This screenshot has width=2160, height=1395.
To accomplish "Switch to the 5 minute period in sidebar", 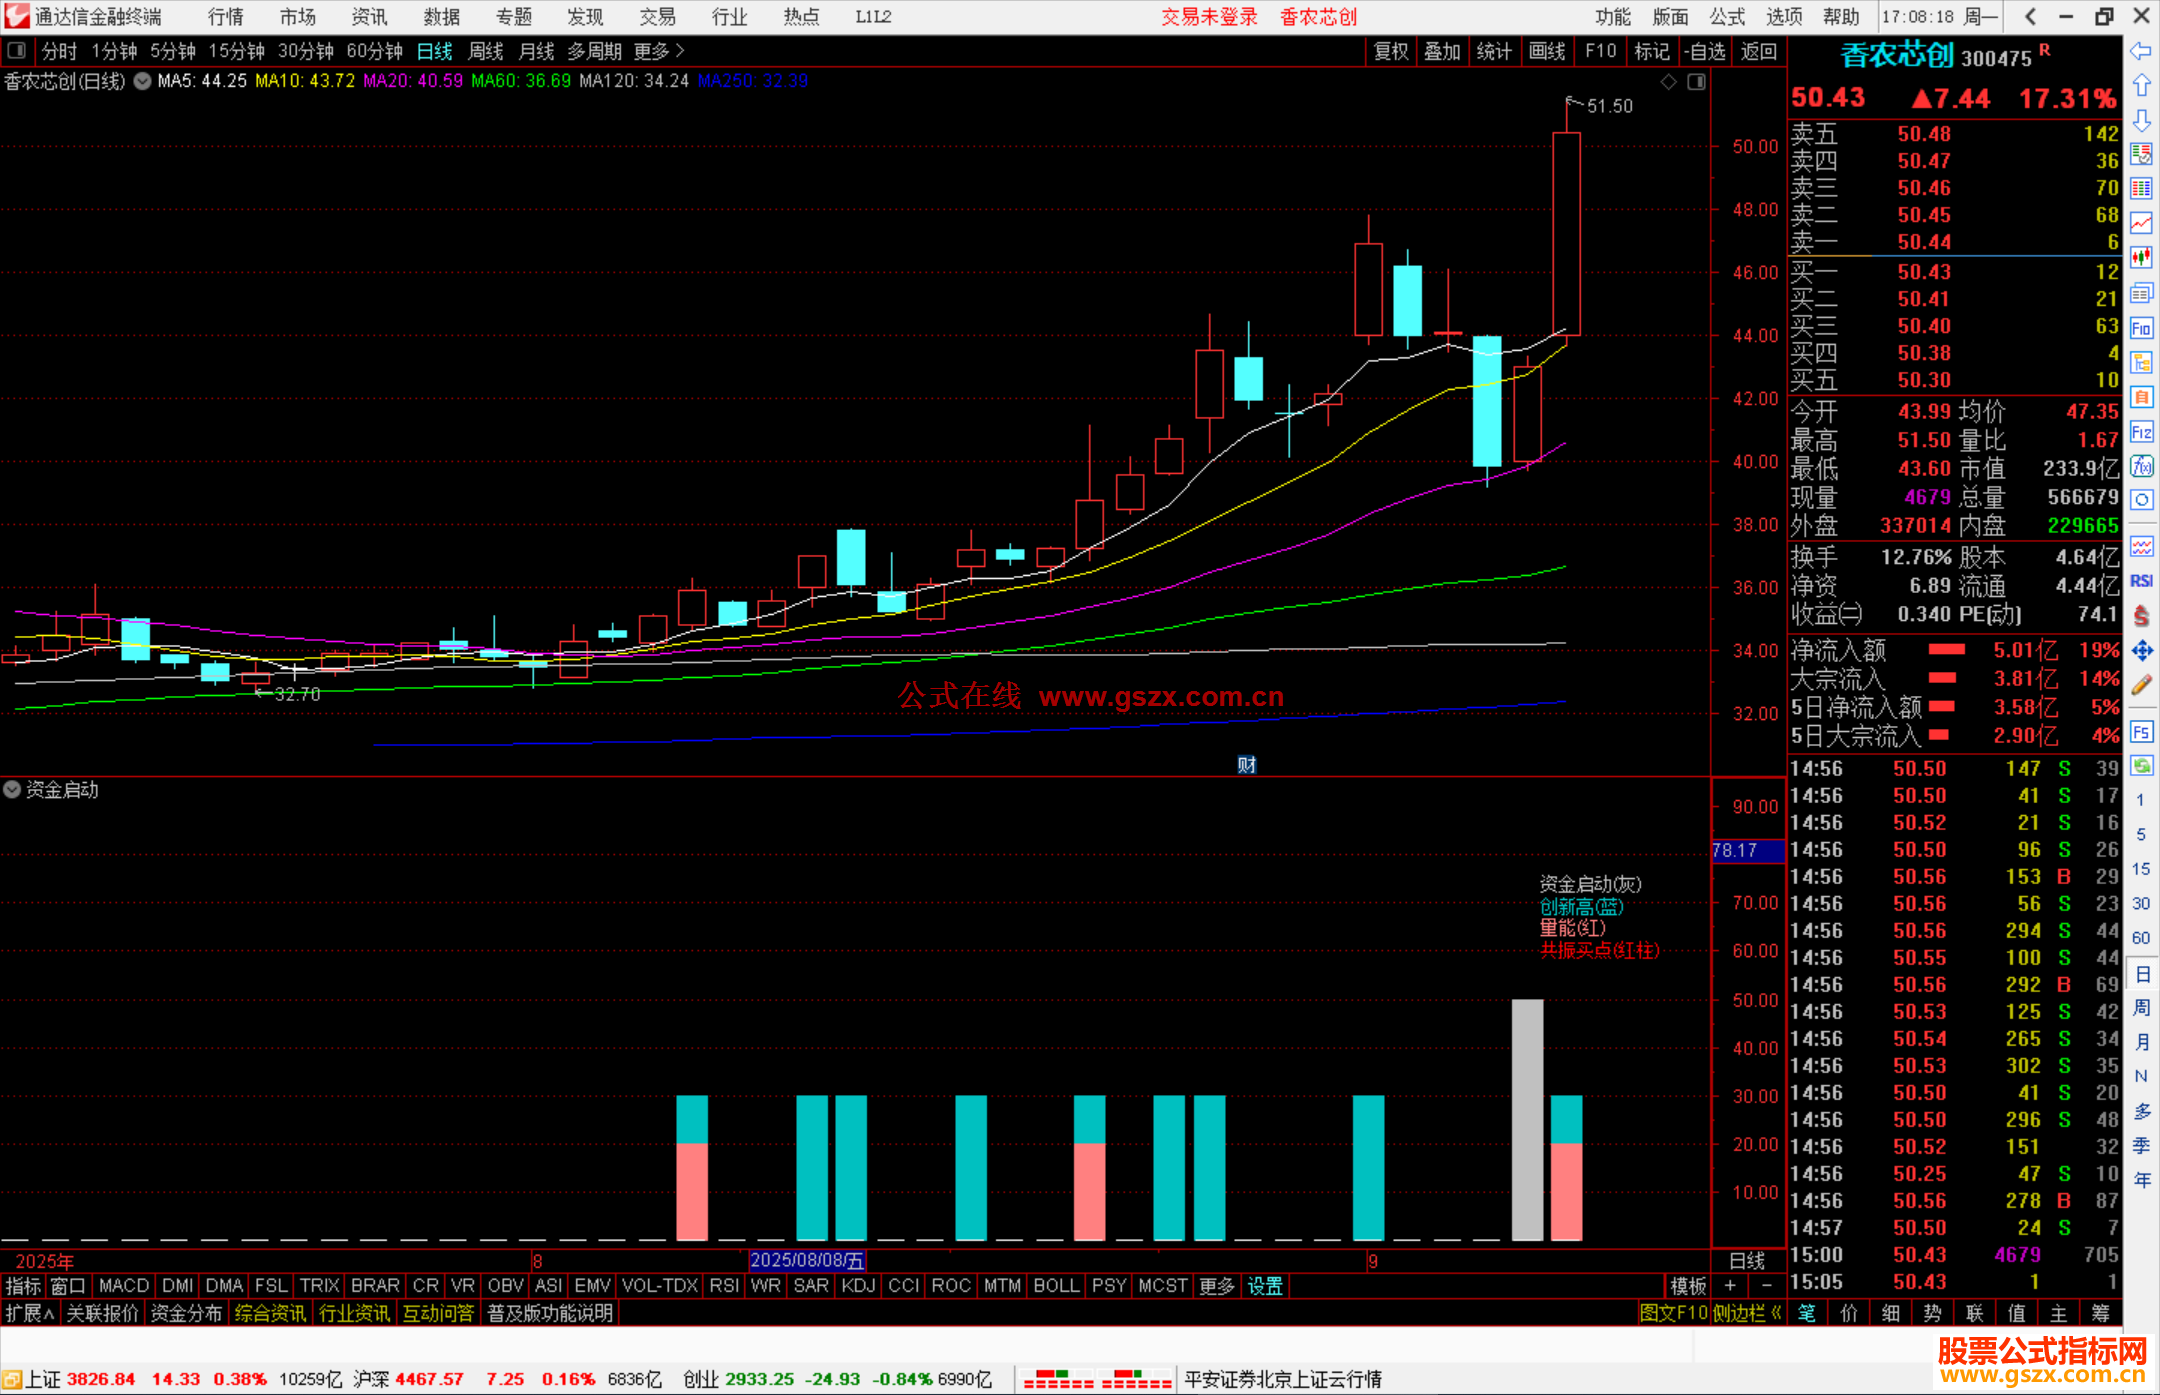I will pyautogui.click(x=2140, y=834).
